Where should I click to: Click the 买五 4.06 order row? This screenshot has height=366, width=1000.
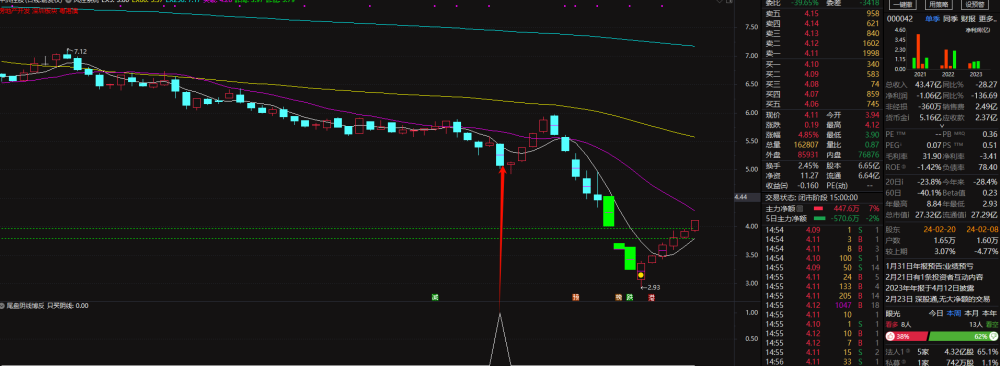tap(823, 104)
